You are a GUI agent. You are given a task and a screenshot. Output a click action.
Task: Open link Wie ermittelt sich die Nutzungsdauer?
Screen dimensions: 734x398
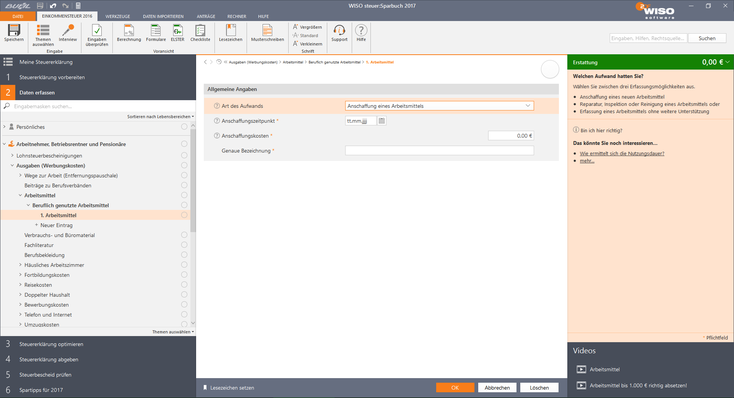click(622, 154)
